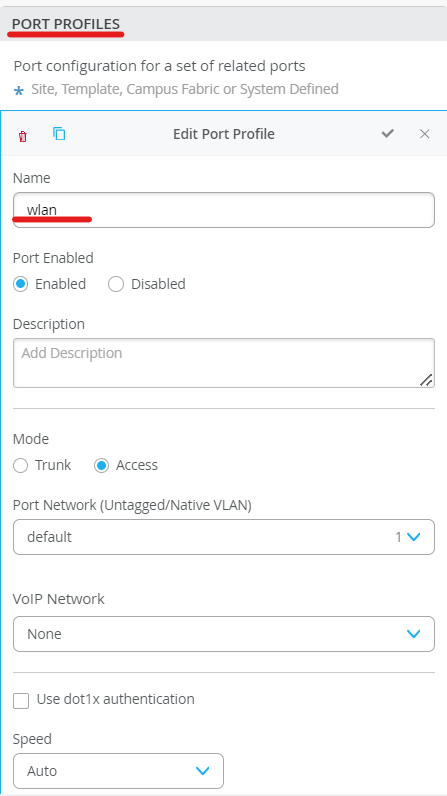Click the PORT PROFILES section header

click(66, 24)
